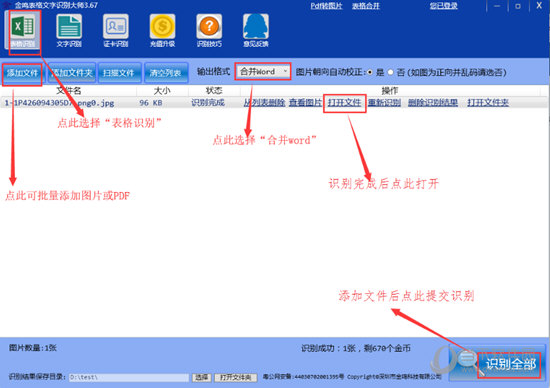Close the application window
Image resolution: width=550 pixels, height=388 pixels.
(x=539, y=6)
